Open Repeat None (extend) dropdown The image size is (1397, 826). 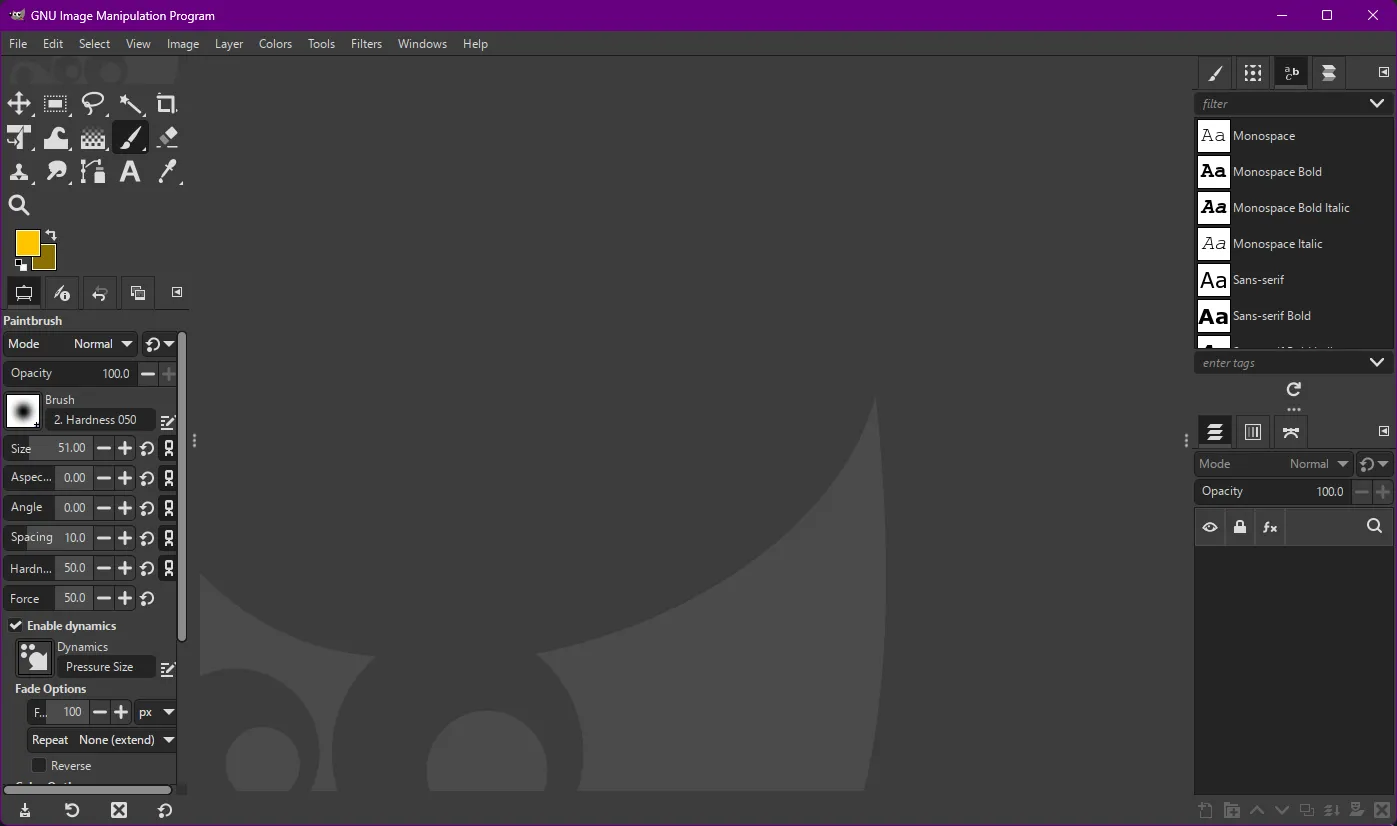click(102, 741)
